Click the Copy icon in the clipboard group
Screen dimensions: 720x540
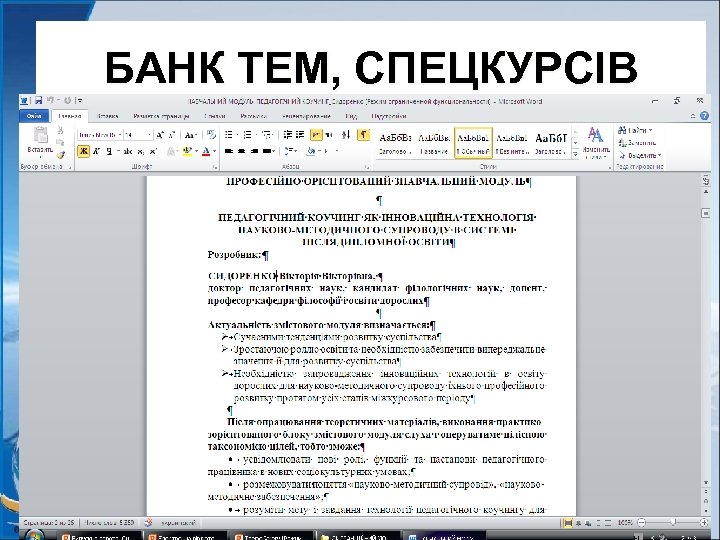pos(60,142)
